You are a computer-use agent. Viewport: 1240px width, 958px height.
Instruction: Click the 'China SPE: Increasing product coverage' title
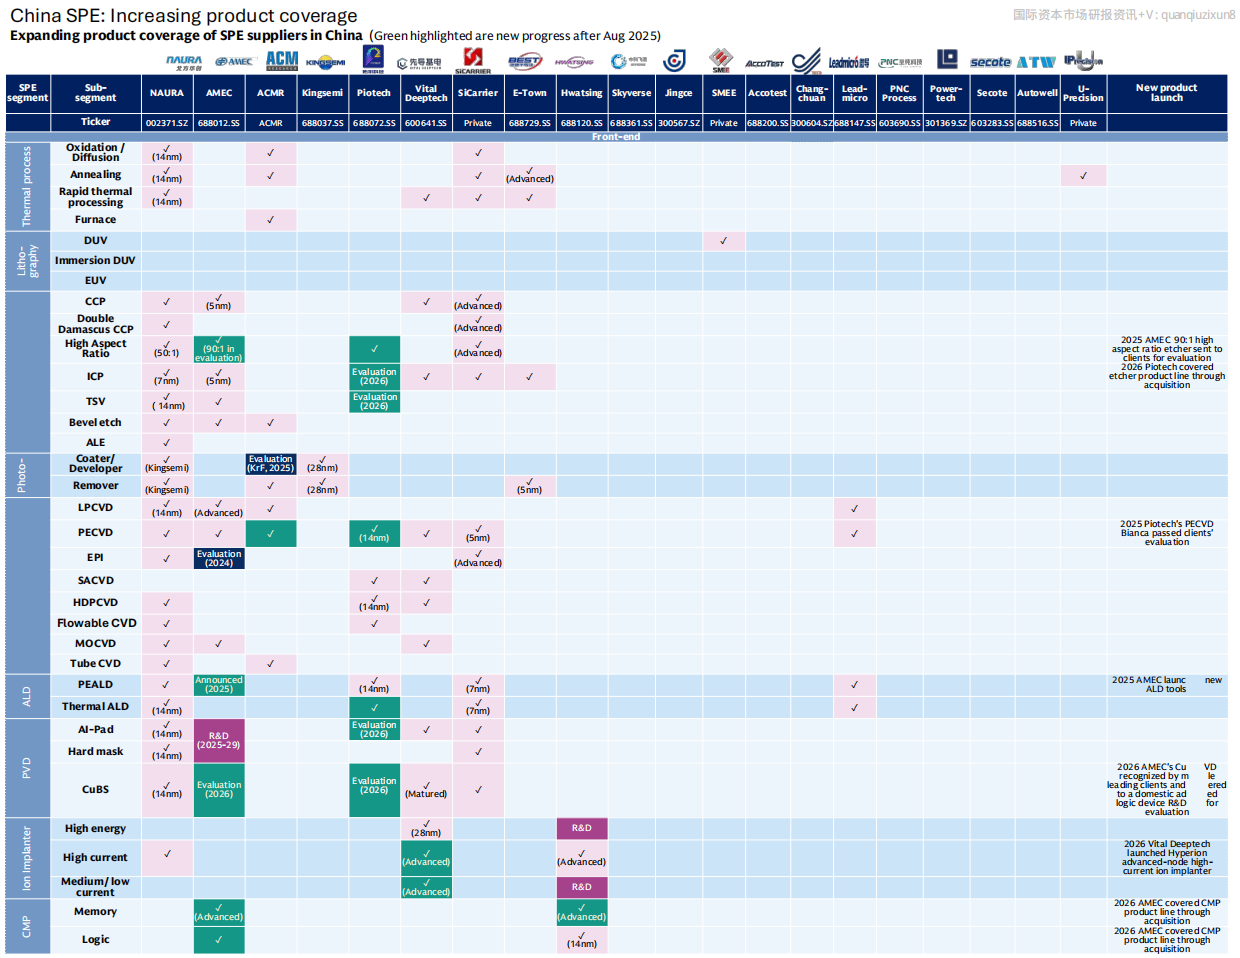point(184,15)
